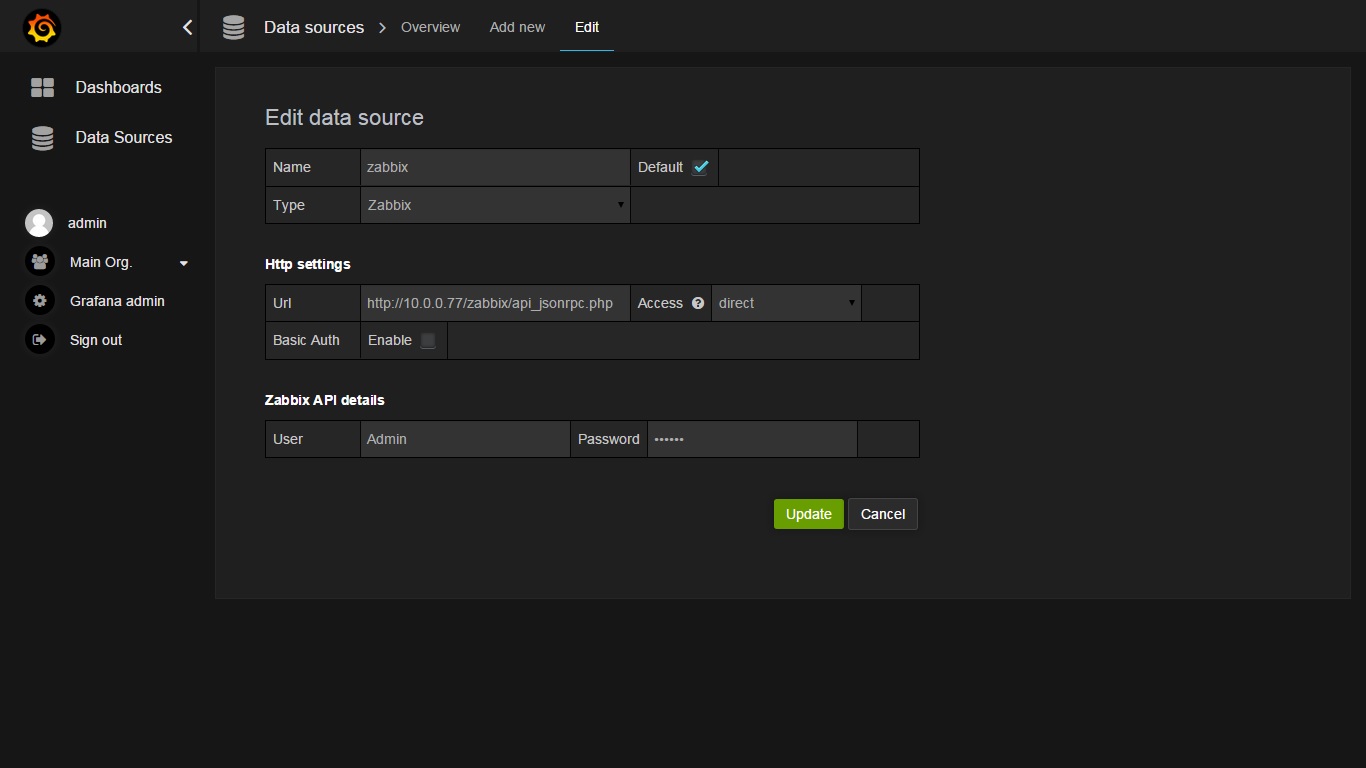The height and width of the screenshot is (768, 1366).
Task: Click the Data Sources database icon in sidebar
Action: 42,138
